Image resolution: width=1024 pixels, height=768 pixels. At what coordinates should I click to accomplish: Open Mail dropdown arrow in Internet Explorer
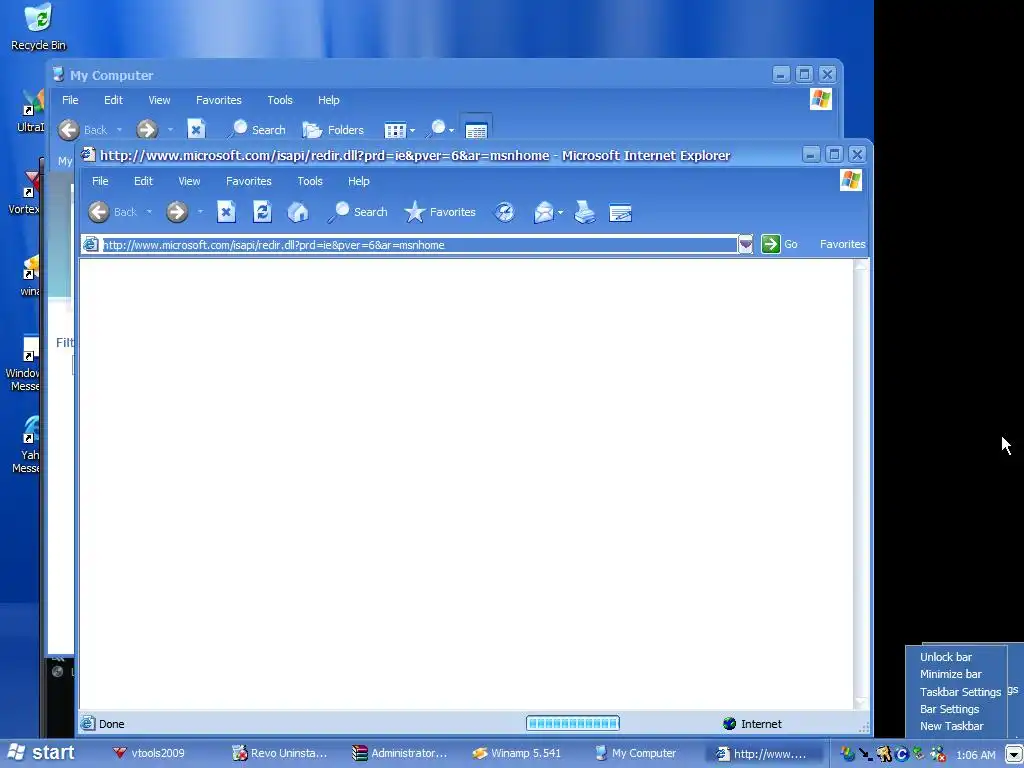coord(560,212)
